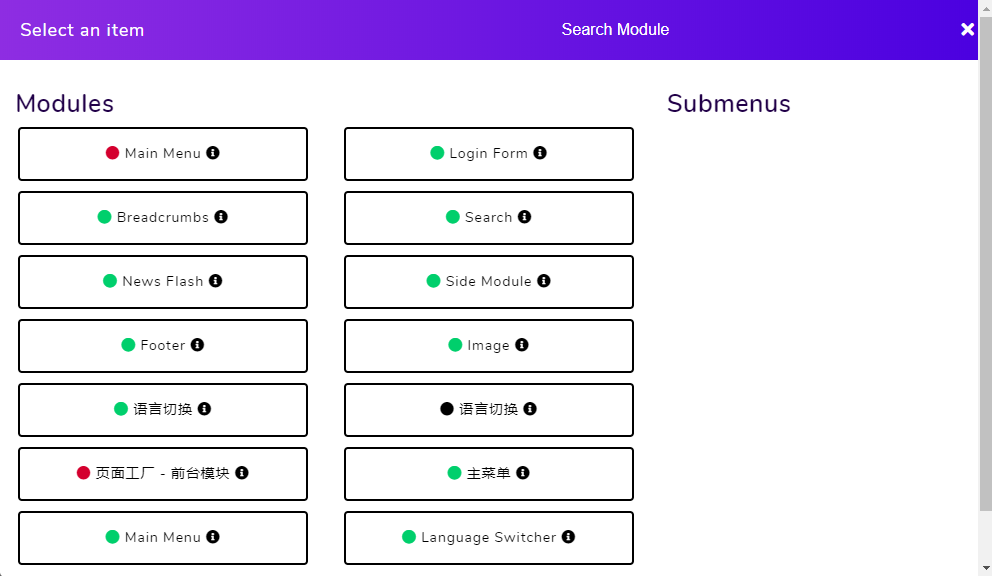
Task: Choose the Language Switcher module
Action: (488, 537)
